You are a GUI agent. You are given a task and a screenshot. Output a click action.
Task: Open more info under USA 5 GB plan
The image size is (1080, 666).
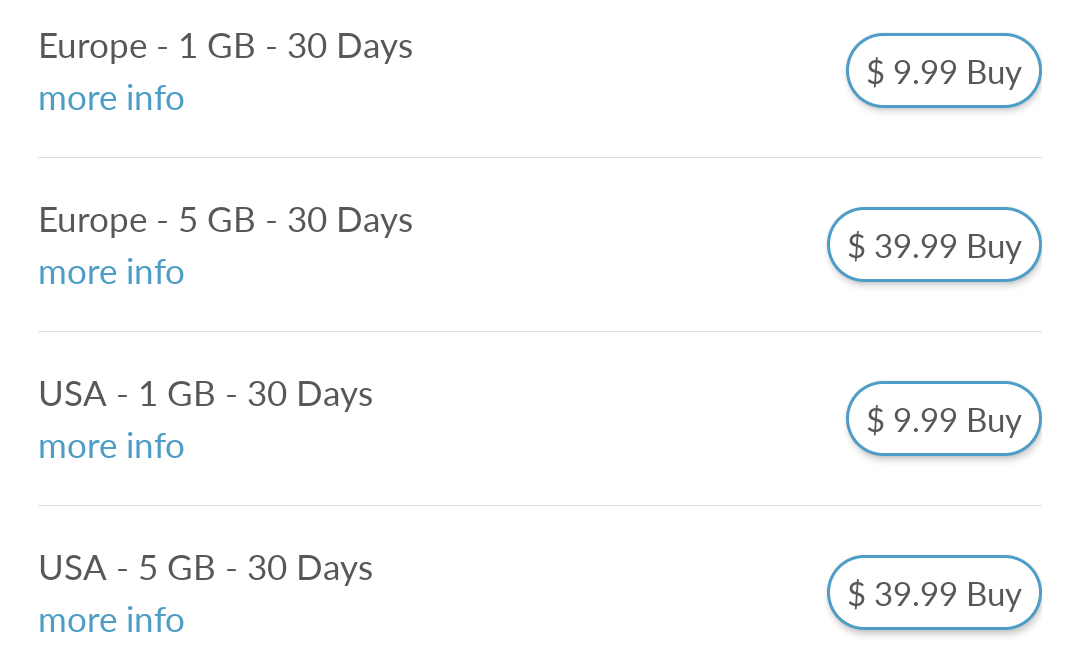tap(111, 621)
